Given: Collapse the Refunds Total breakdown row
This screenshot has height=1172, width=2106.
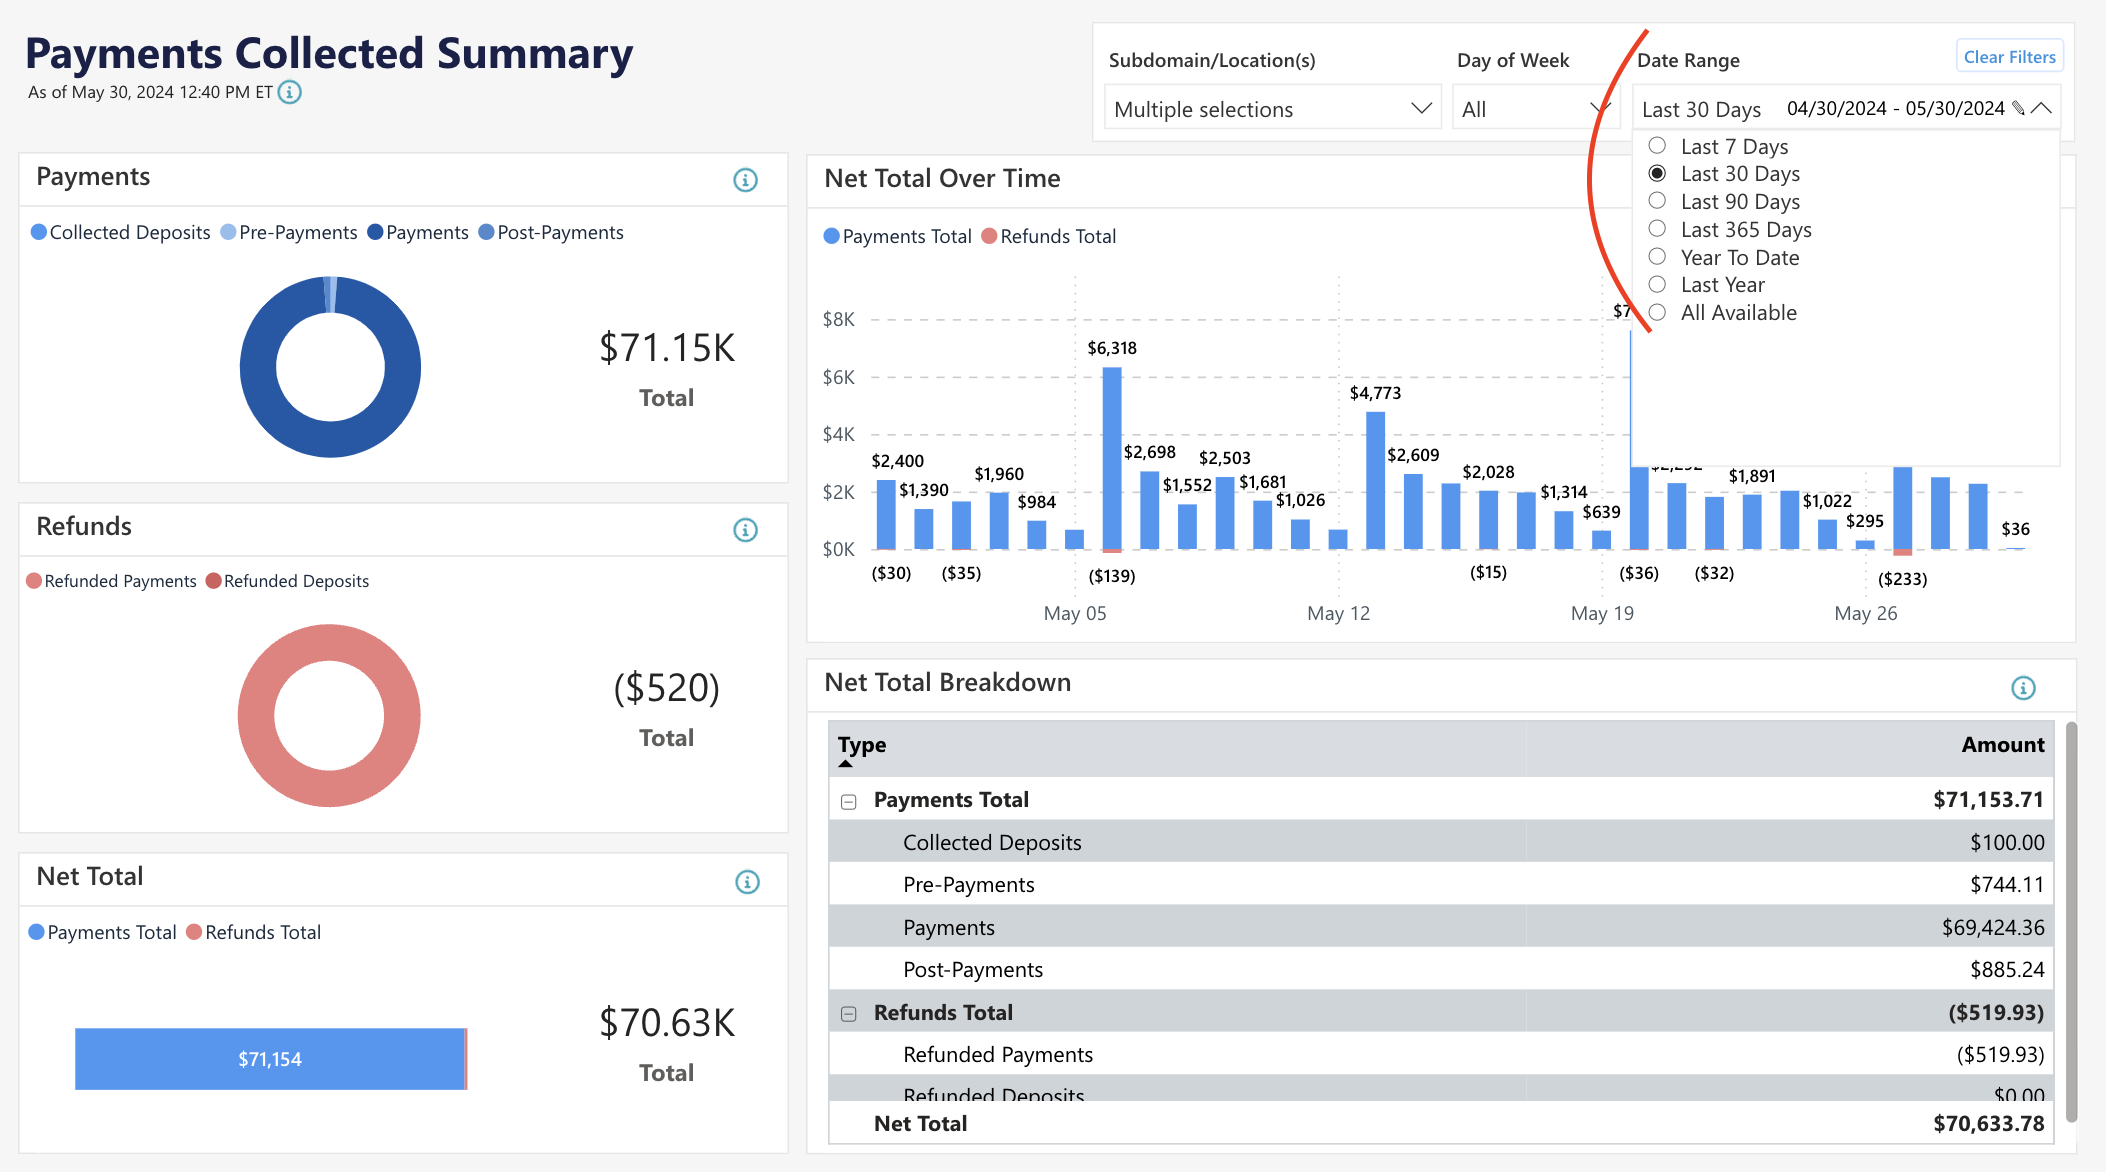Looking at the screenshot, I should point(850,1013).
